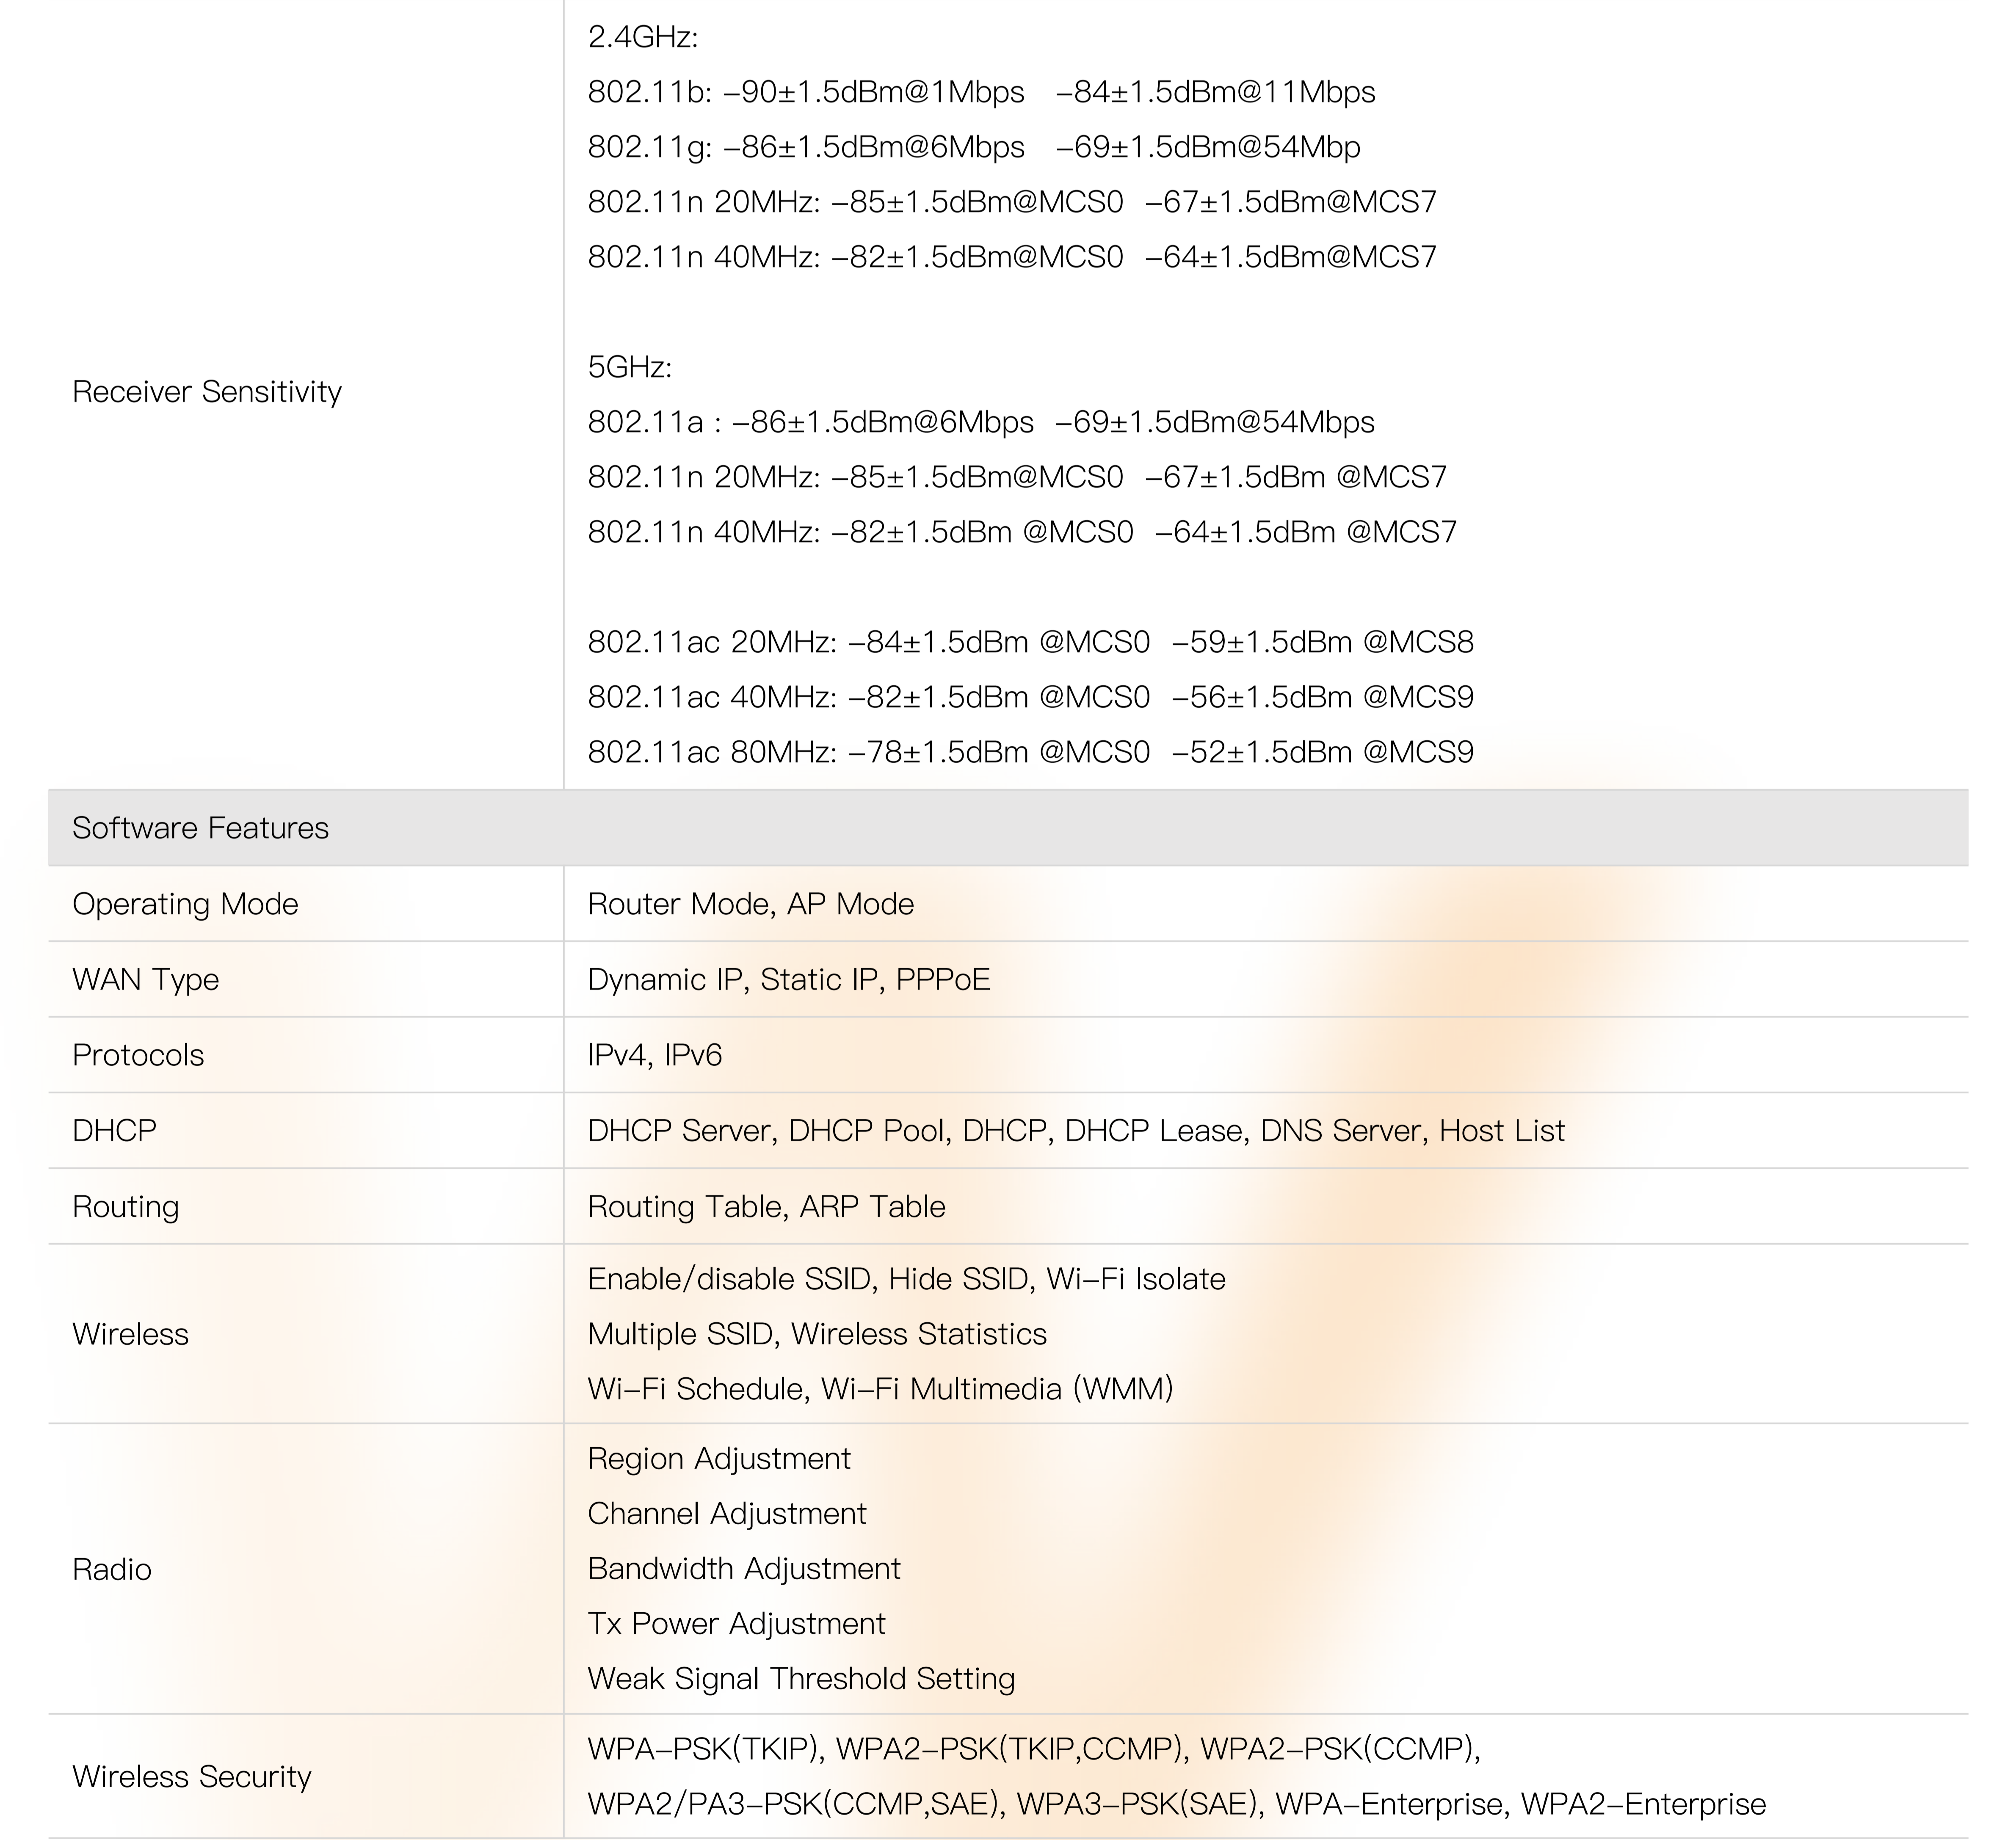Click the IPv4, IPv6 value
The height and width of the screenshot is (1840, 2016).
(654, 1055)
